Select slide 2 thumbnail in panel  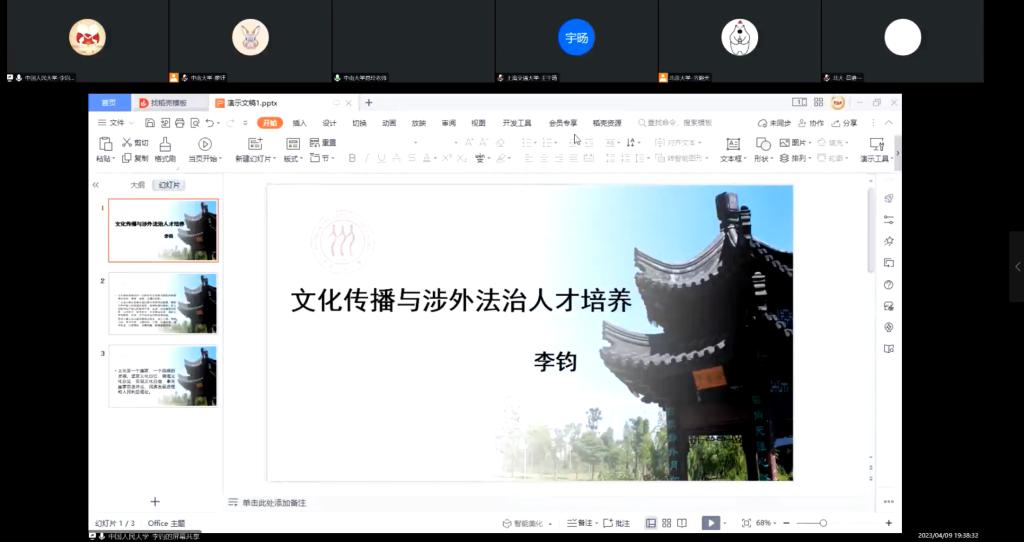[x=163, y=304]
